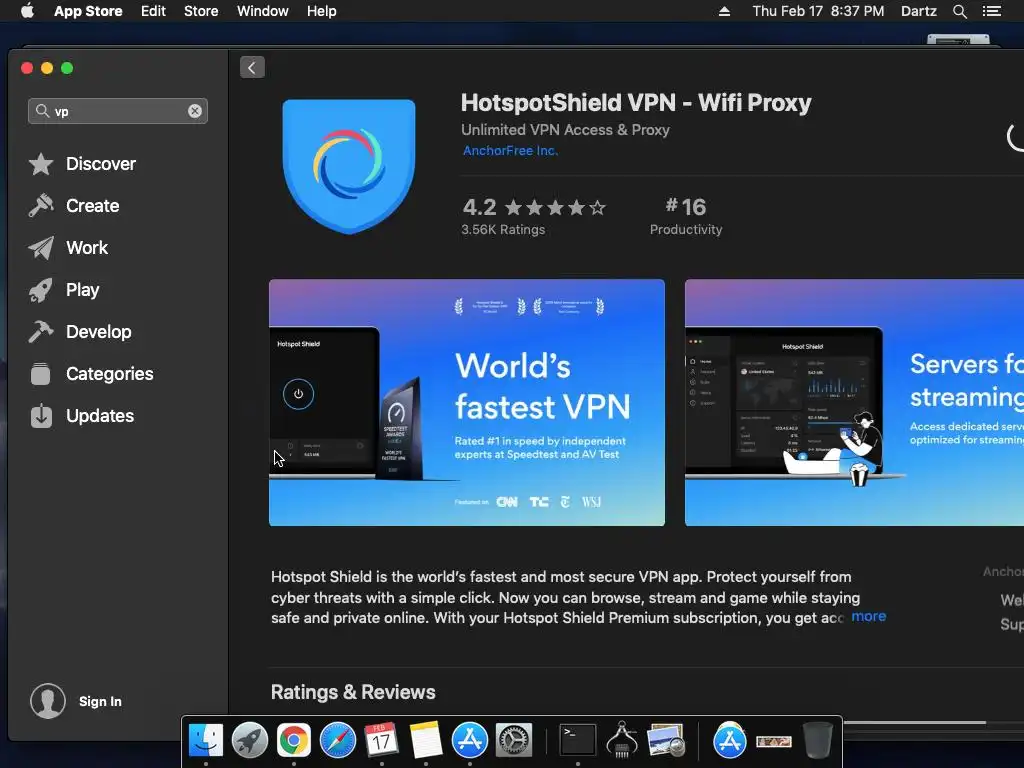Click the Ratings & Reviews heading
Image resolution: width=1024 pixels, height=768 pixels.
click(x=353, y=692)
